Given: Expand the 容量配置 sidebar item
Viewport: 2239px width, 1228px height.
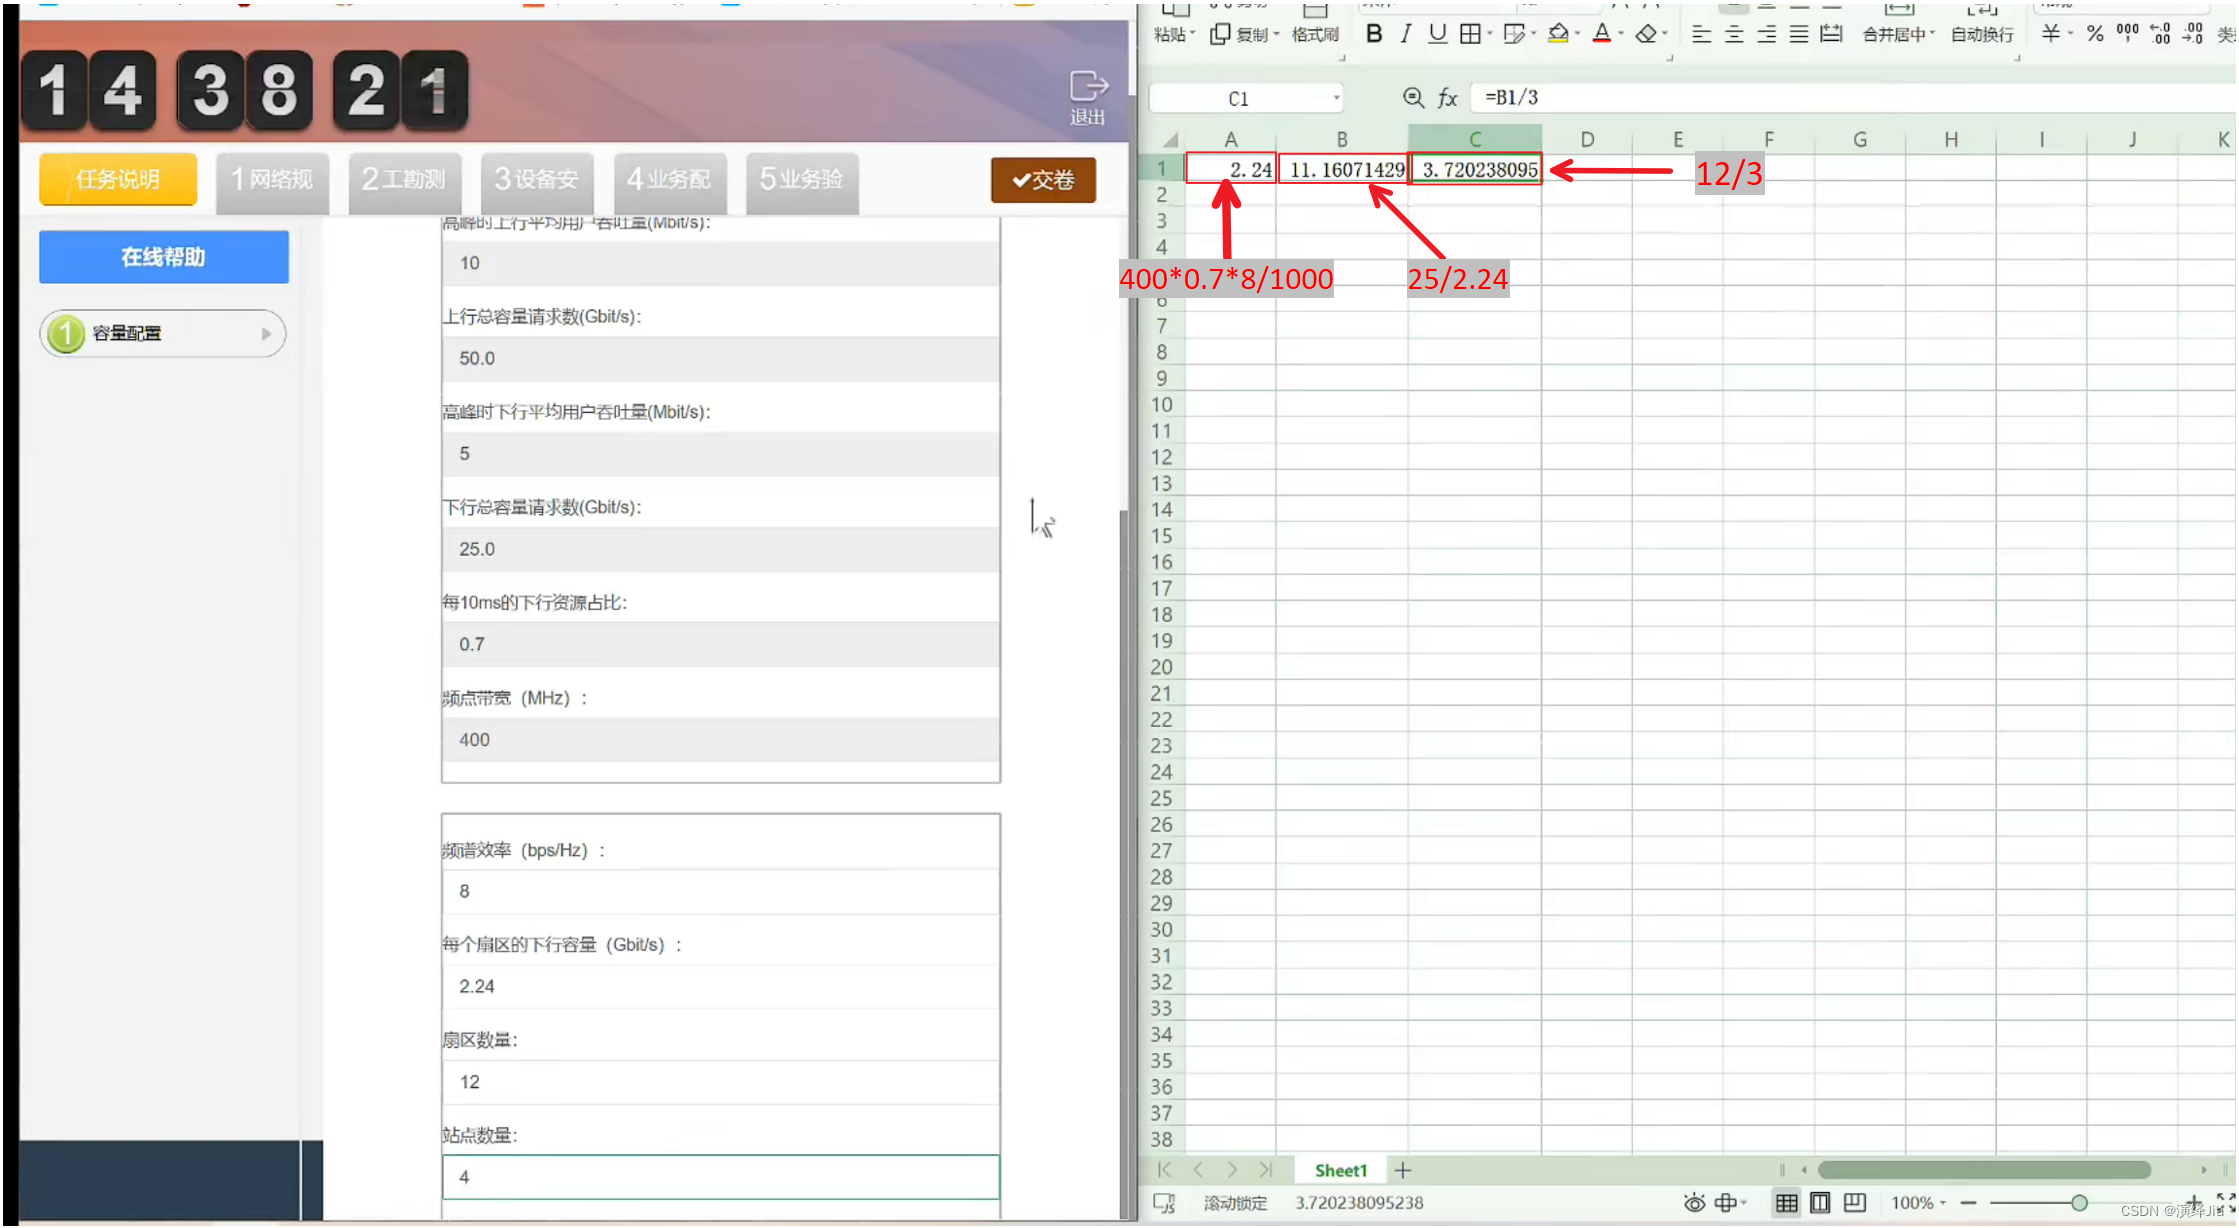Looking at the screenshot, I should pos(163,333).
